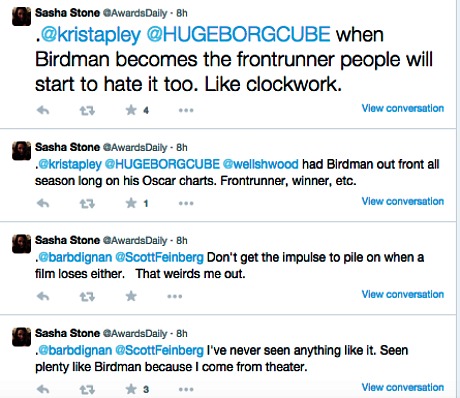Favorite the 'That weirds me out' tweet
Image resolution: width=460 pixels, height=398 pixels.
(x=131, y=296)
